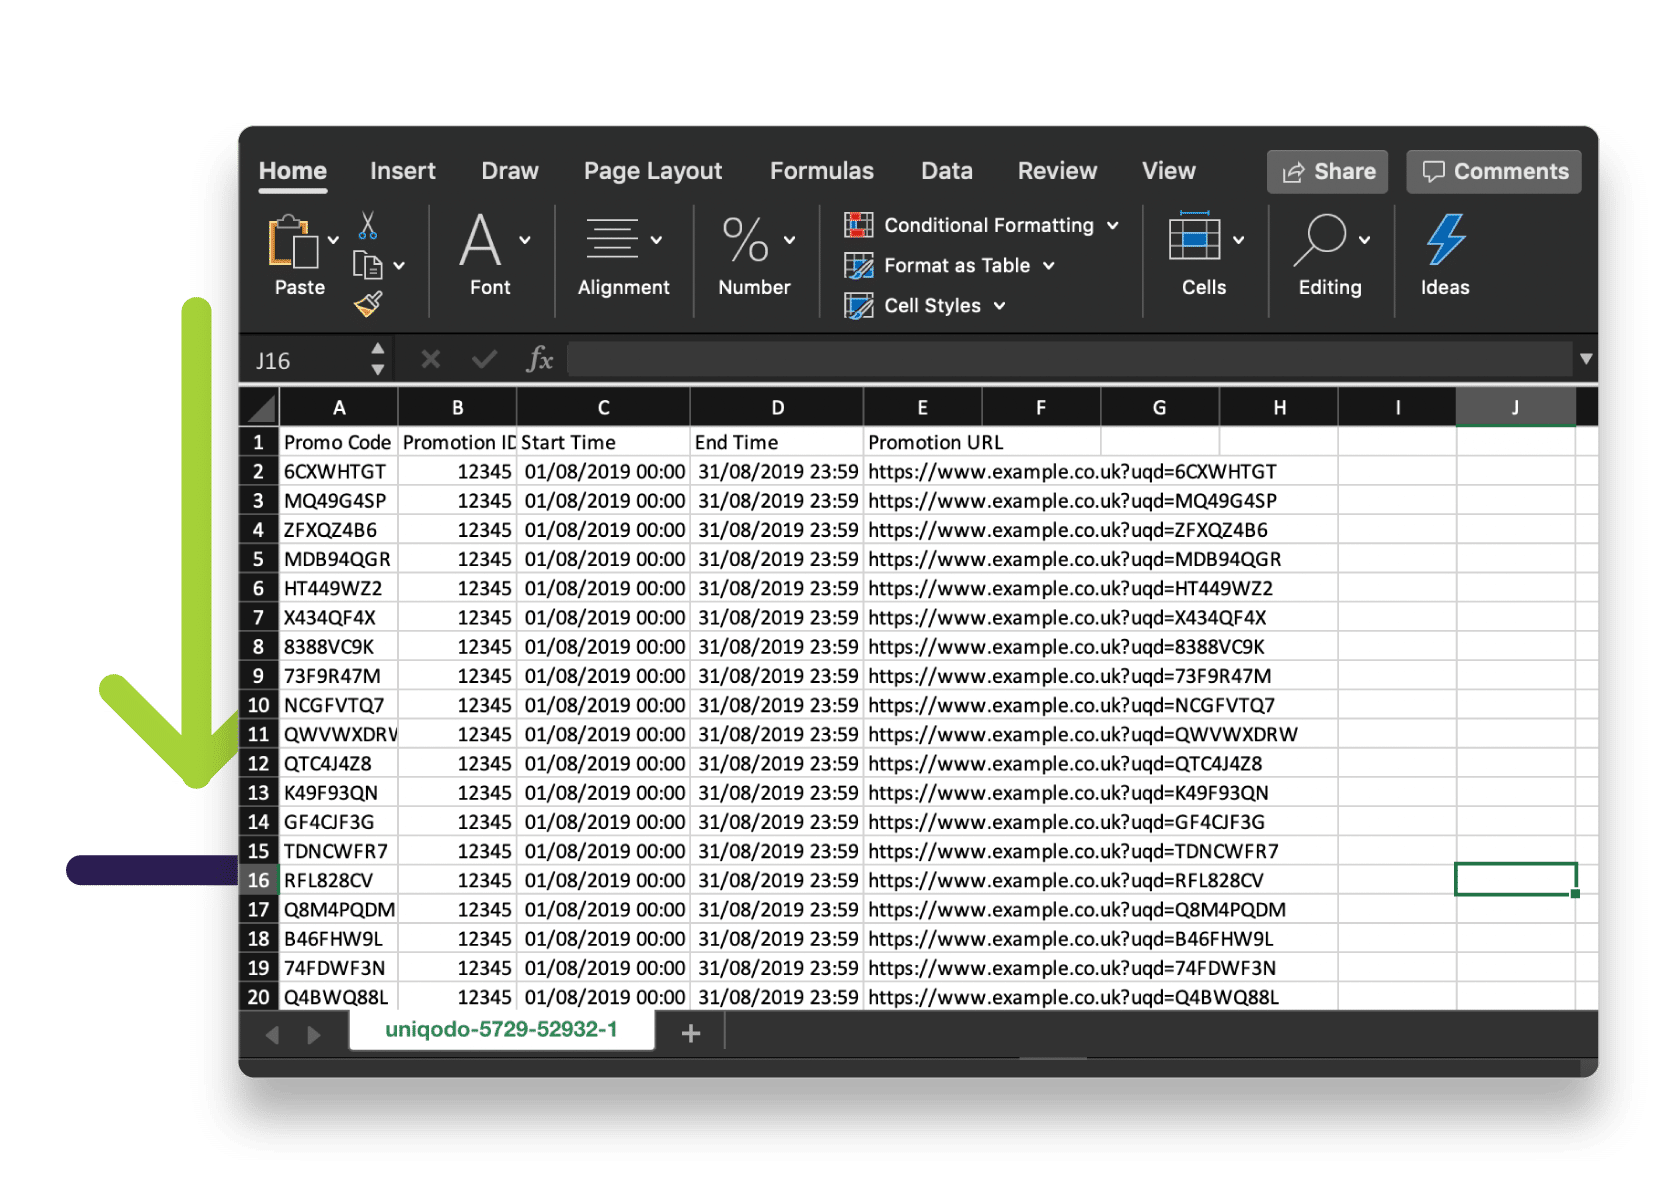
Task: Open the Formulas ribbon tab
Action: pos(822,171)
